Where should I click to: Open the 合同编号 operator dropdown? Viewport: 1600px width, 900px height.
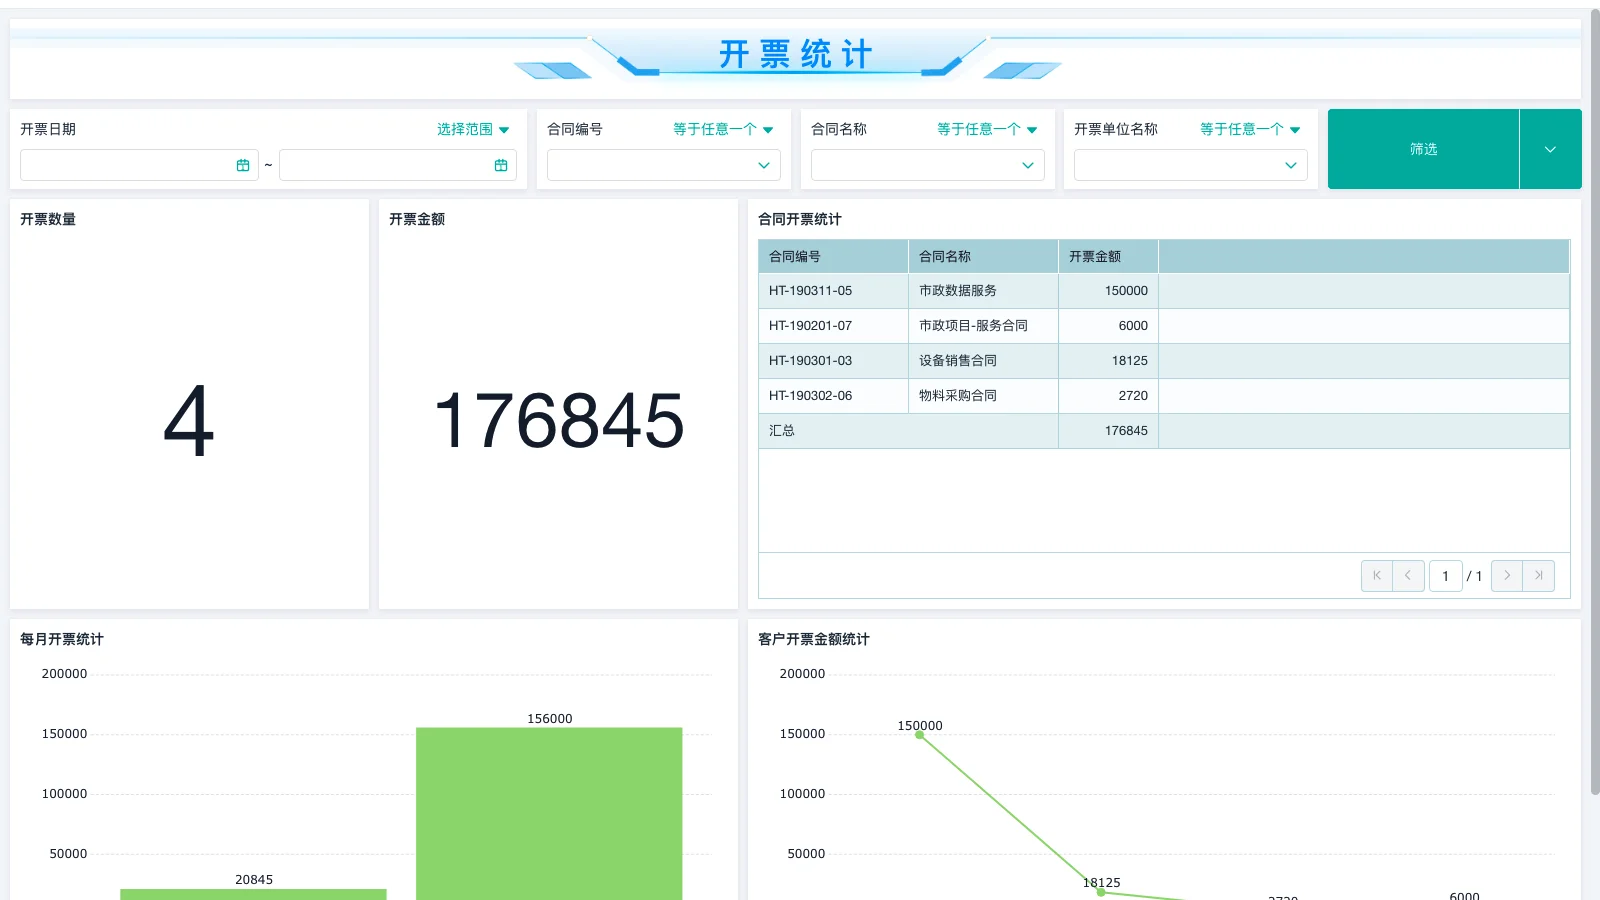pos(720,129)
